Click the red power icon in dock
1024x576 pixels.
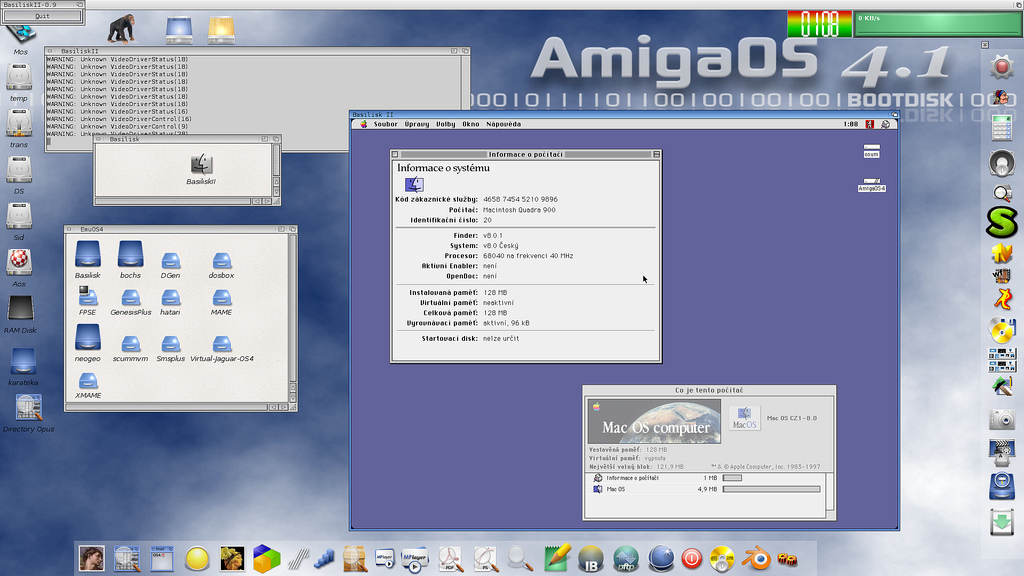(691, 558)
